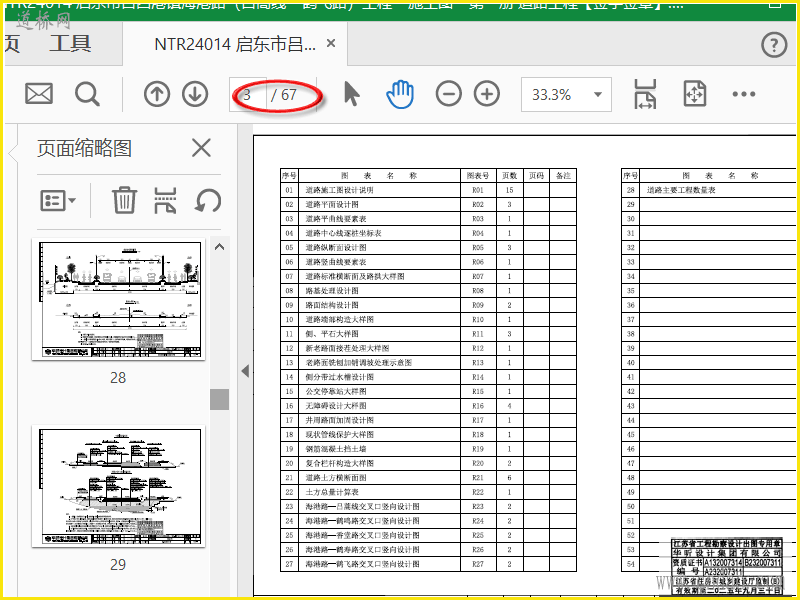Click row 道路施工图设计说明
Image resolution: width=800 pixels, height=600 pixels.
pyautogui.click(x=429, y=190)
